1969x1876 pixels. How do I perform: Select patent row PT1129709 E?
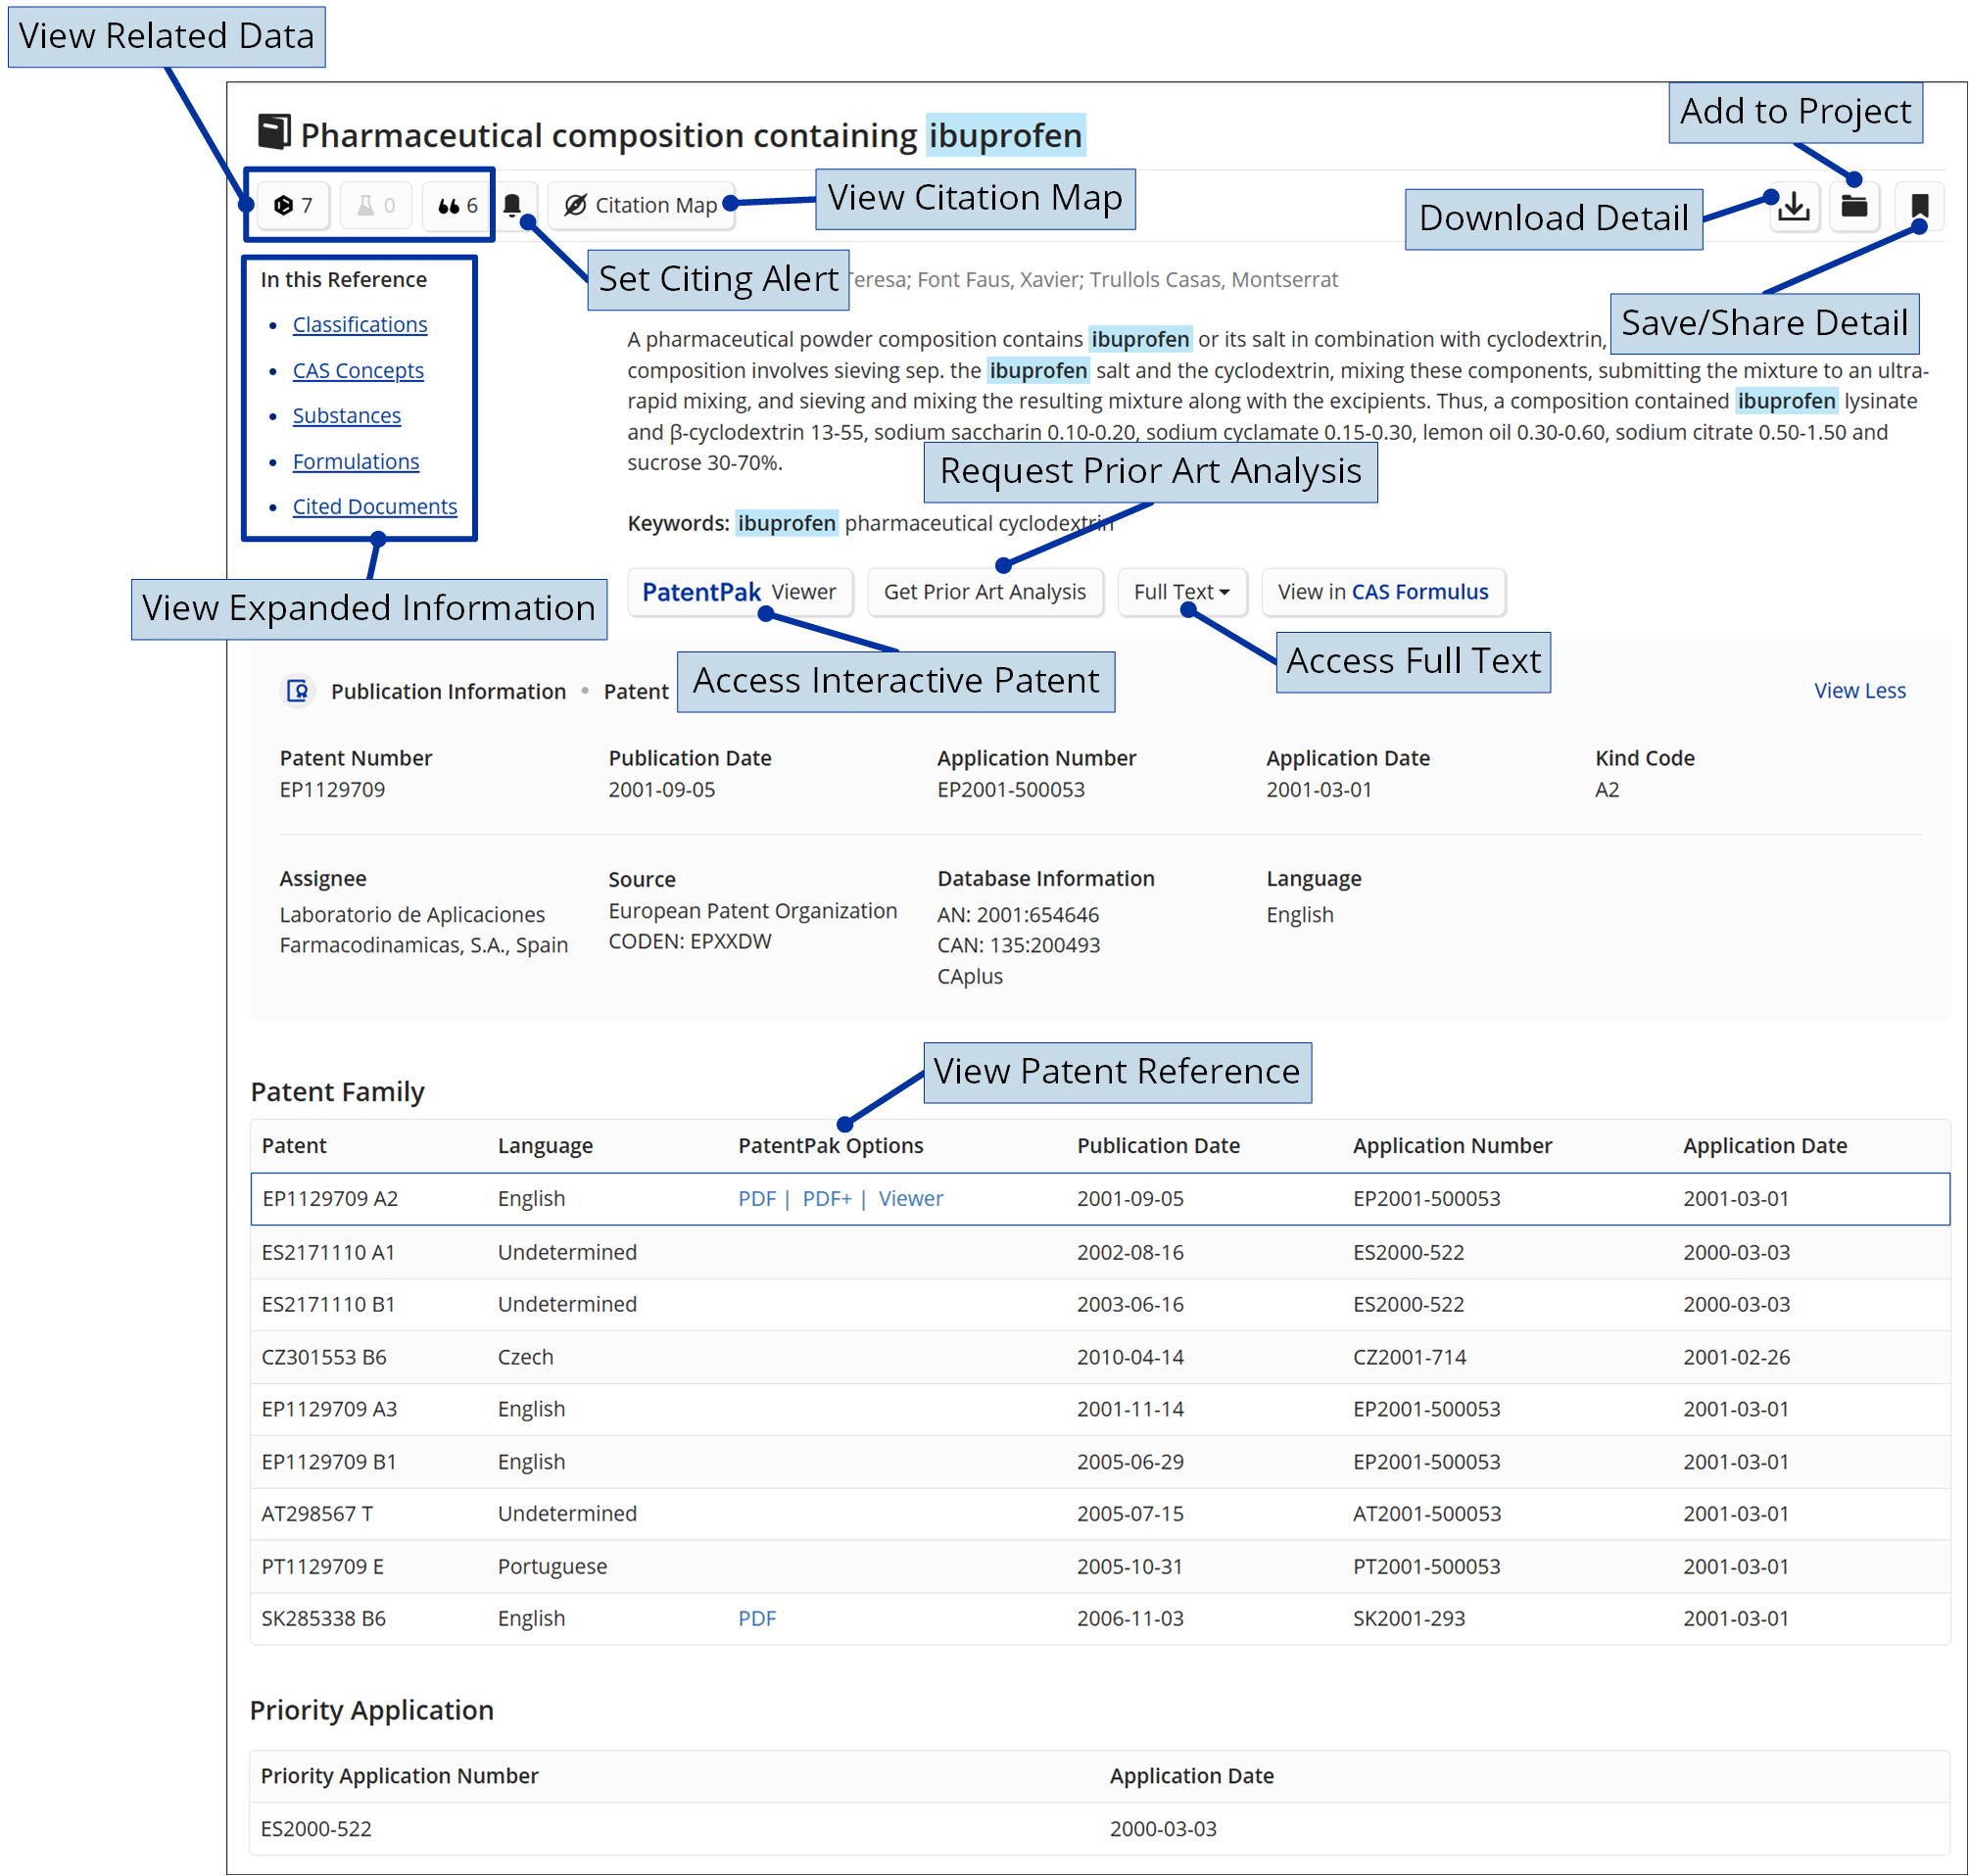click(x=1101, y=1567)
